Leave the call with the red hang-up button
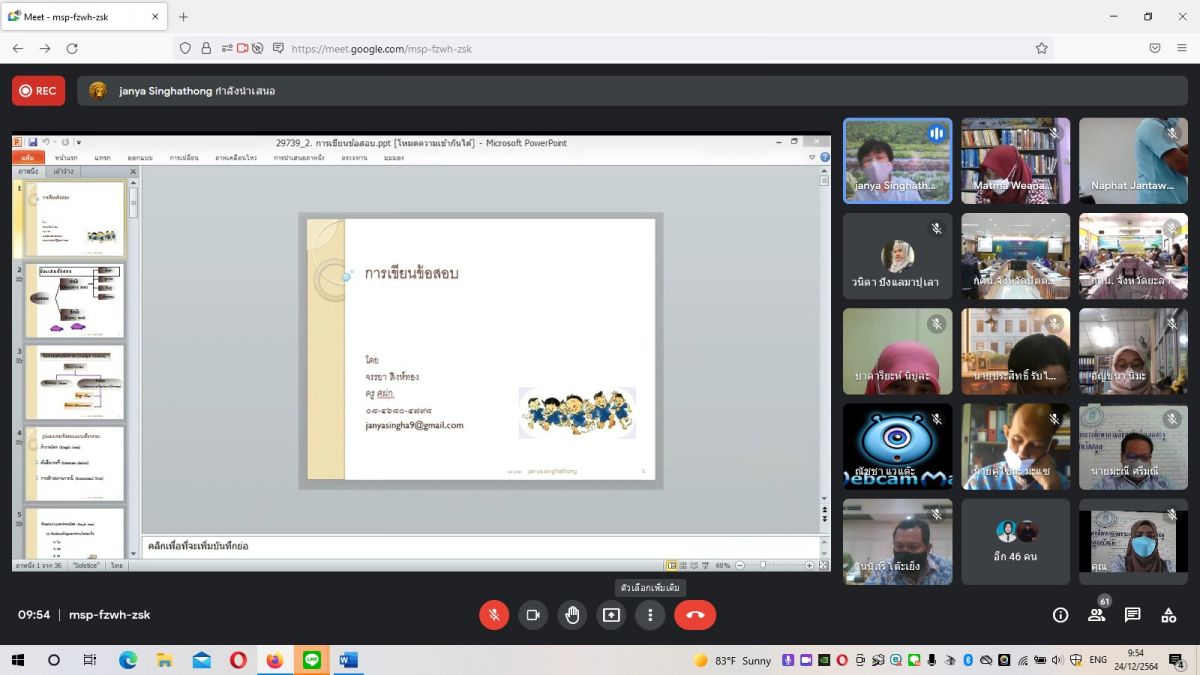 pos(695,615)
